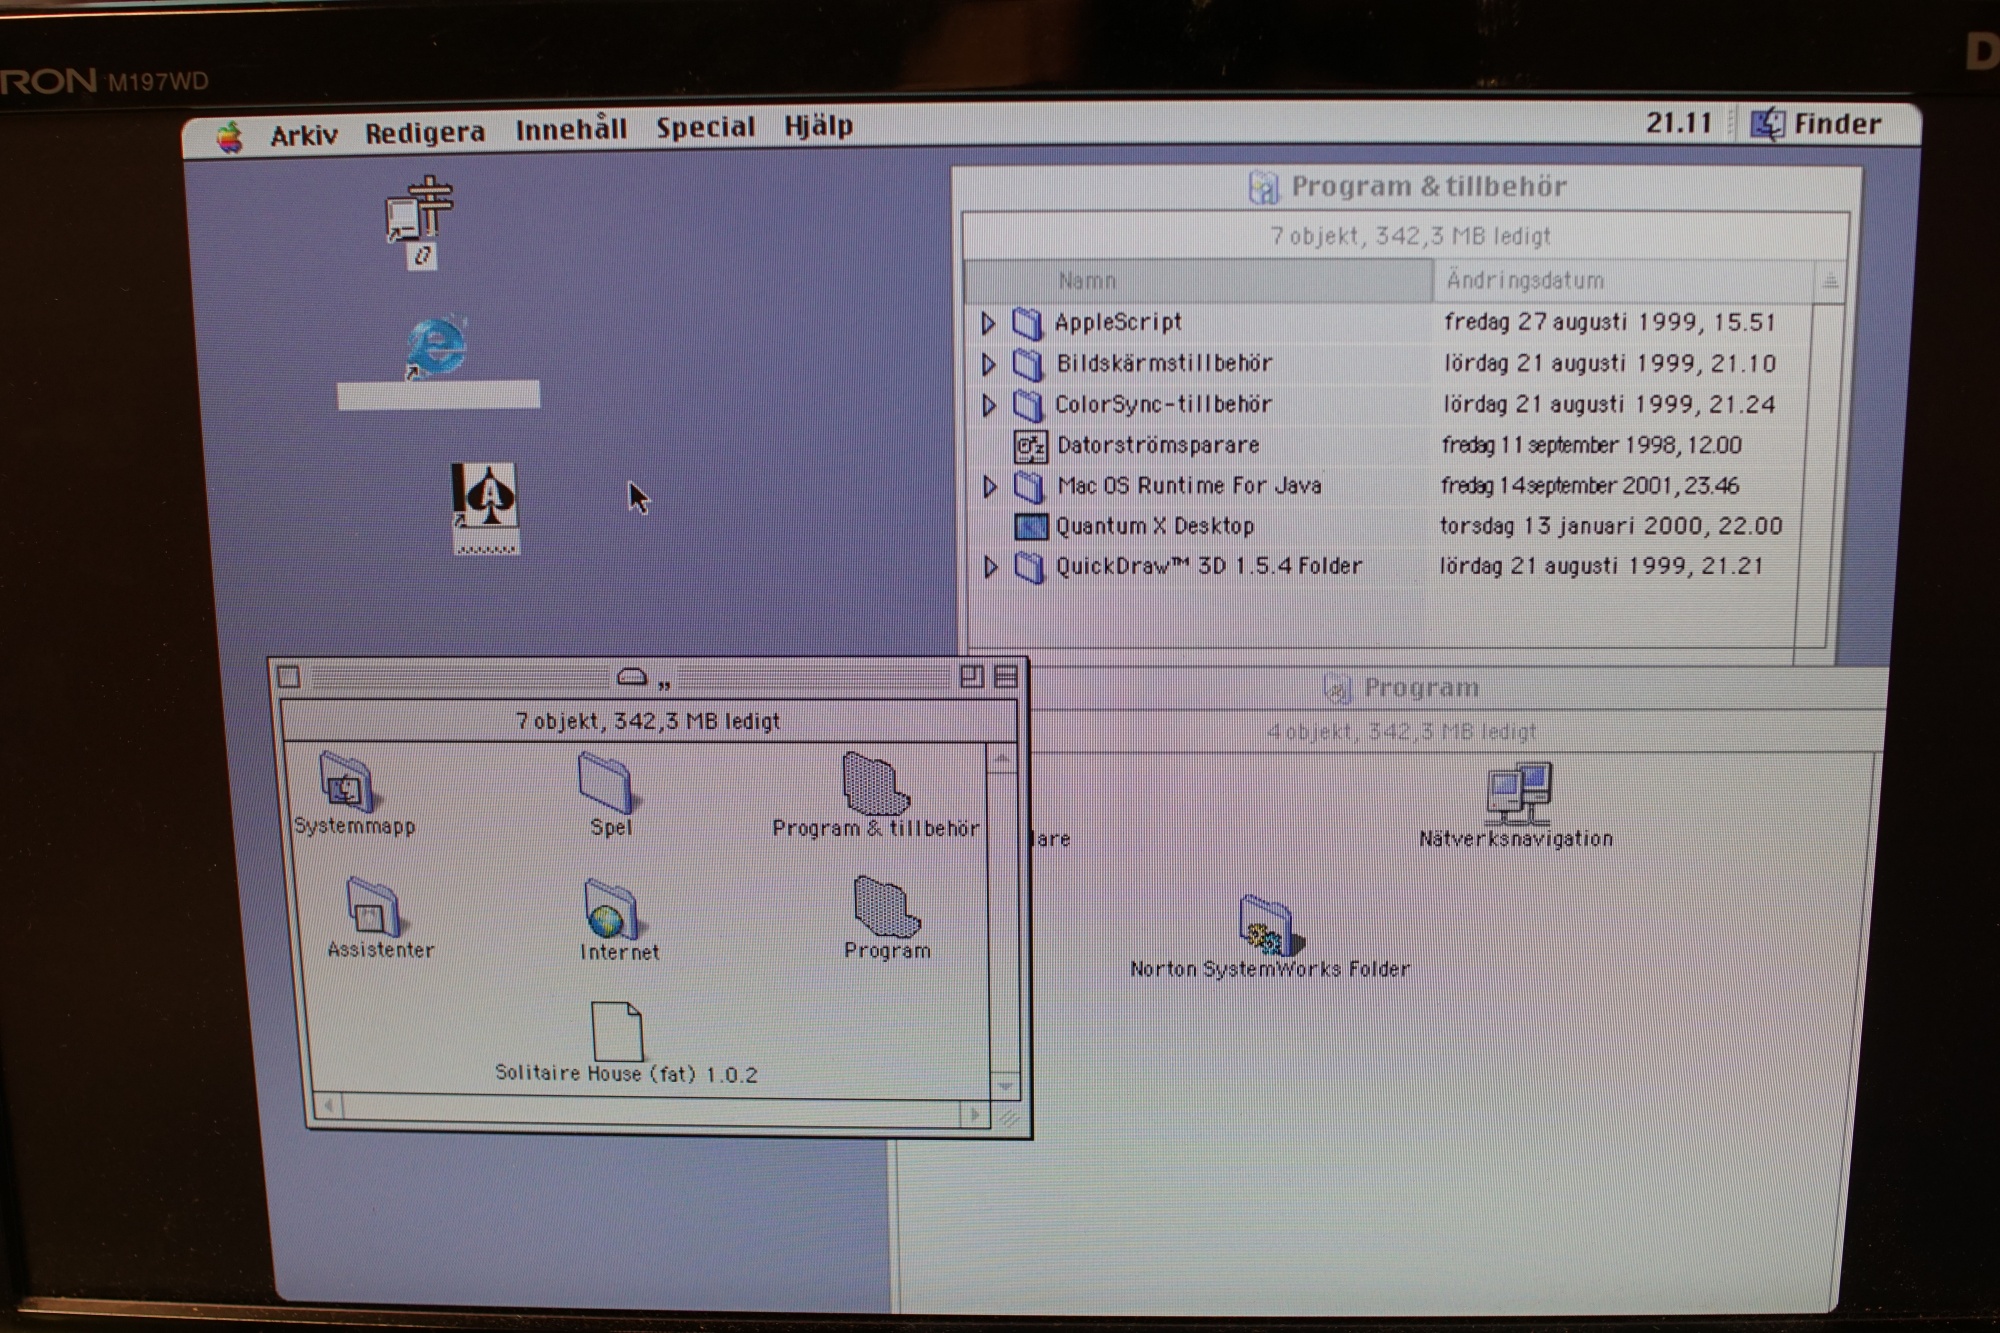Click scroll left arrow in disk window

[328, 1107]
